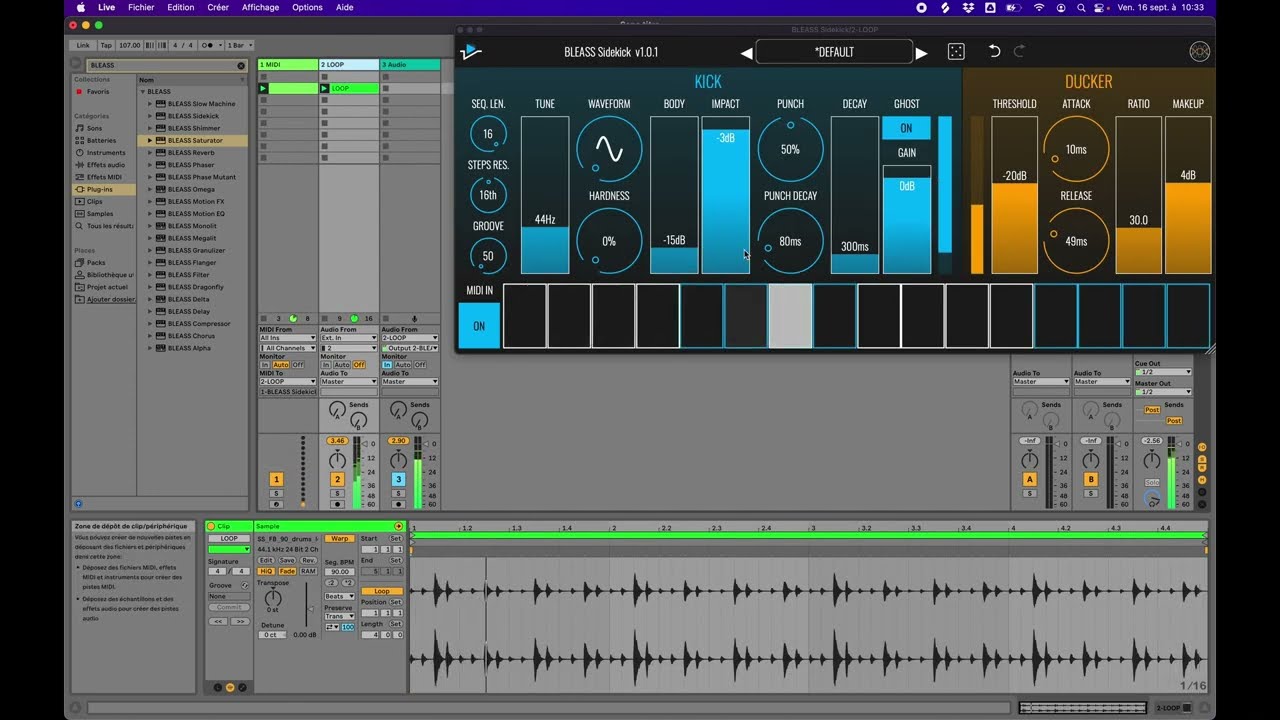Viewport: 1280px width, 720px height.
Task: Open the Créer menu
Action: click(218, 7)
